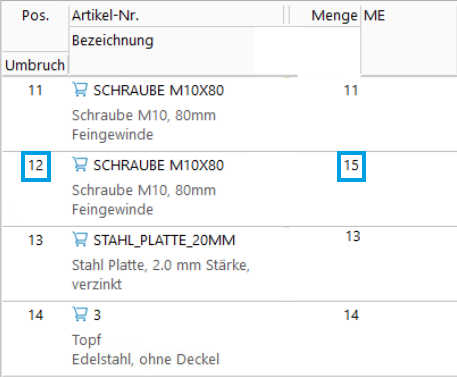Click description 'Topf Edelstahl, ohne Deckel'
This screenshot has width=457, height=377.
(146, 350)
